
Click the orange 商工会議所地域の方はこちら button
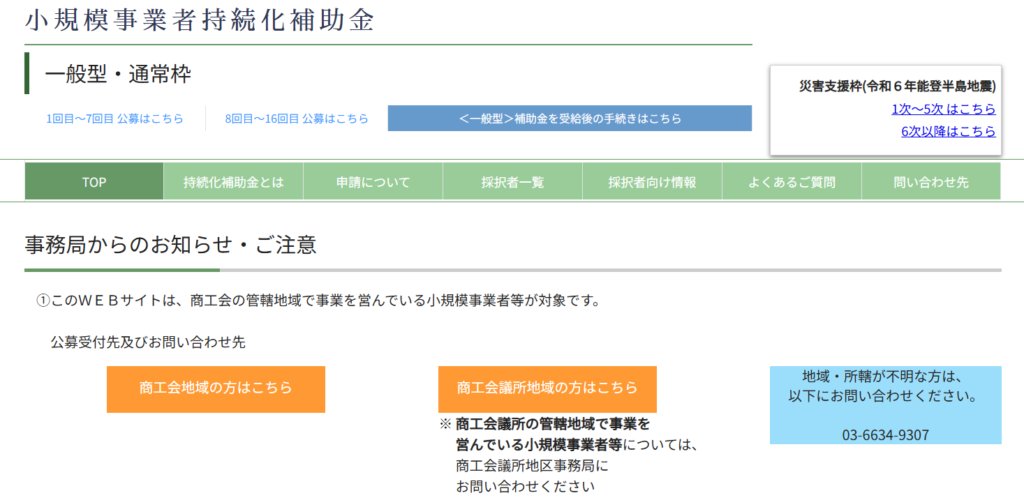(547, 388)
